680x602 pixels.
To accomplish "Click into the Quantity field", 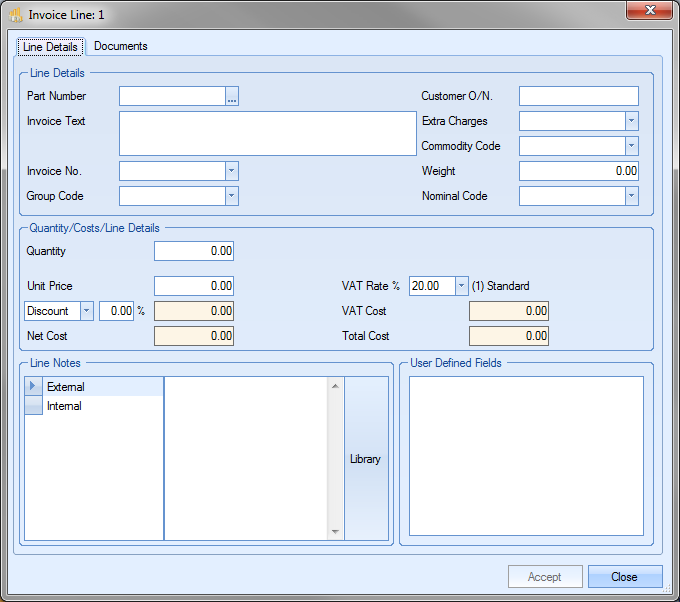I will 194,251.
